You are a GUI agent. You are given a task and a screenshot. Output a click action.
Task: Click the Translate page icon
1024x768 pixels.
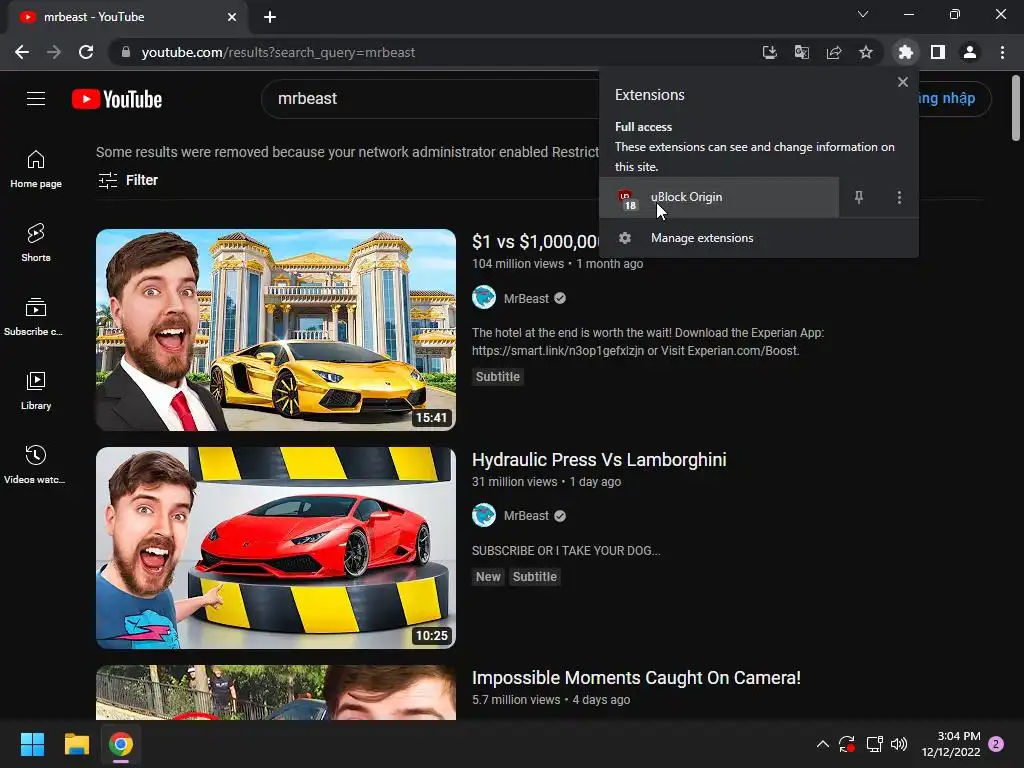tap(801, 52)
